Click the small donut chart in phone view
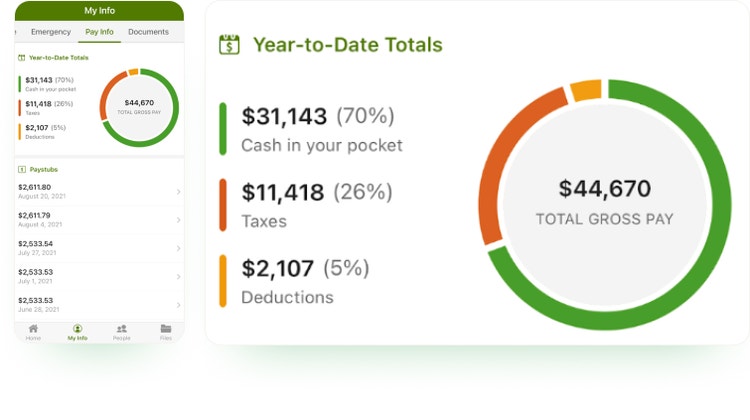This screenshot has width=750, height=420. click(139, 106)
